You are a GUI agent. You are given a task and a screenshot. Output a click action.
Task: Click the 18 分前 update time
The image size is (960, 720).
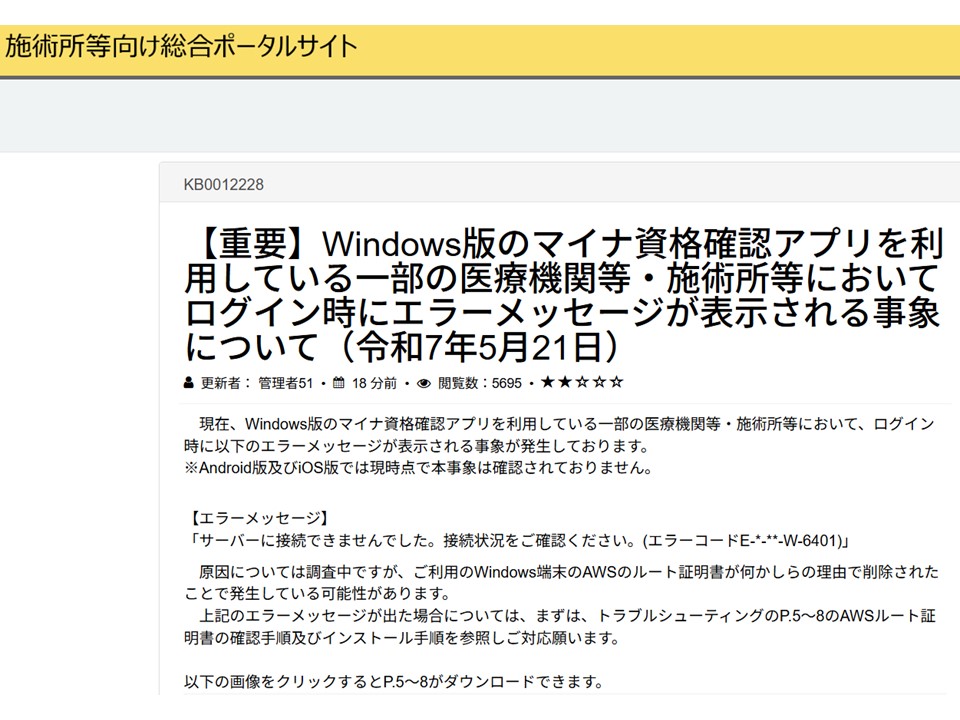tap(374, 383)
